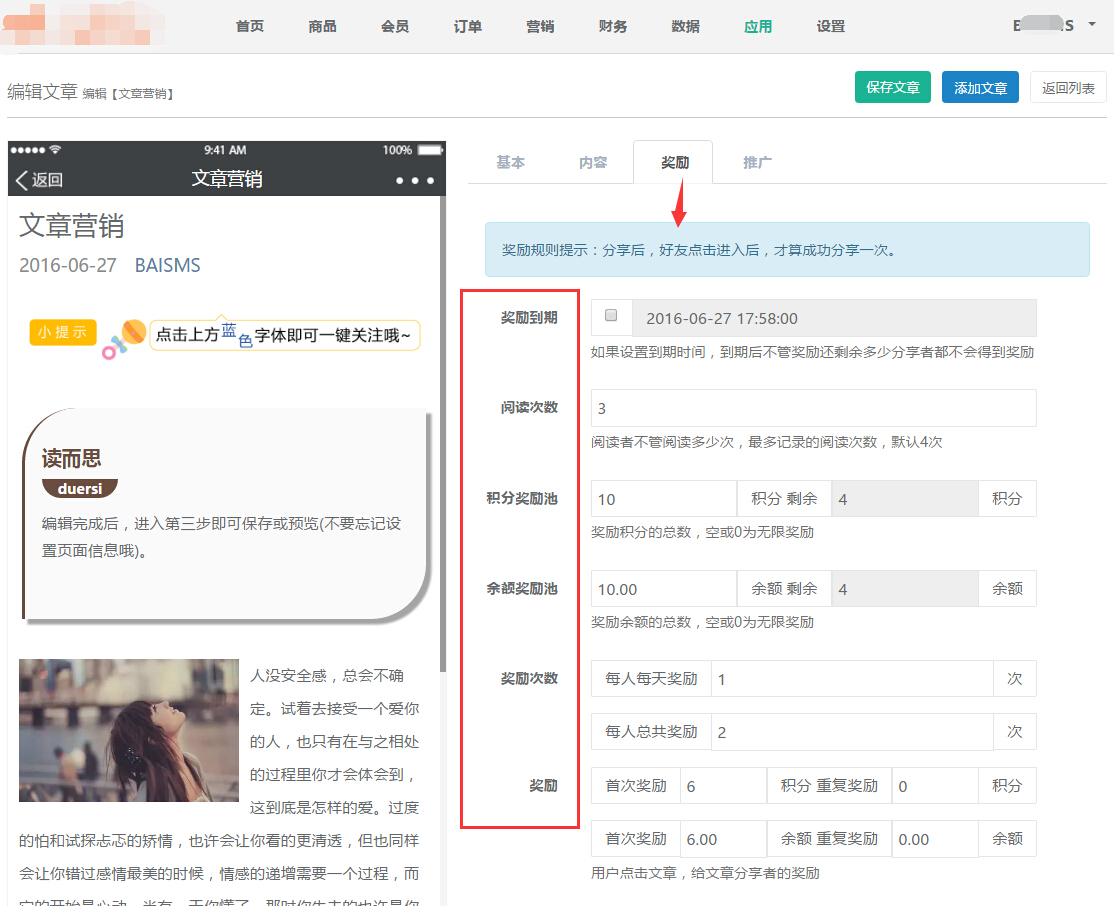Viewport: 1114px width, 906px height.
Task: Click the 阅读次数 input field
Action: pyautogui.click(x=813, y=408)
